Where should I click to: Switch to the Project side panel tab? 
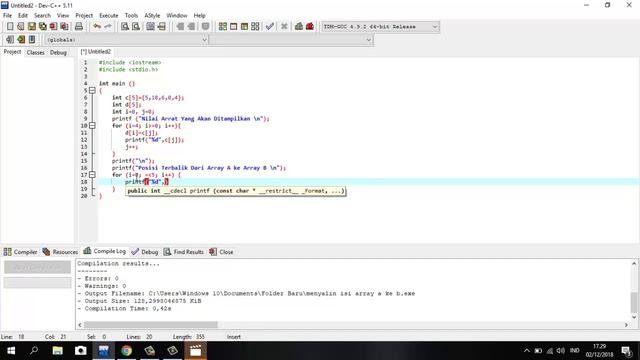pos(12,52)
